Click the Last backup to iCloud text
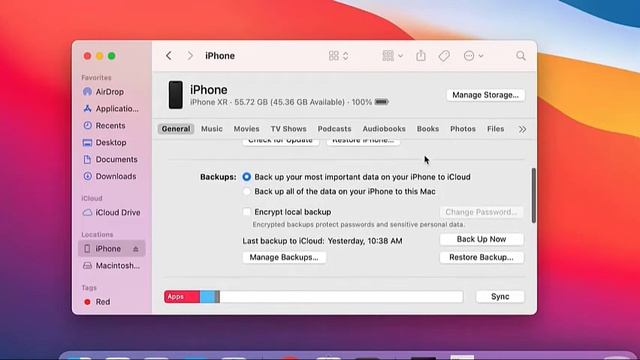640x360 pixels. coord(322,241)
